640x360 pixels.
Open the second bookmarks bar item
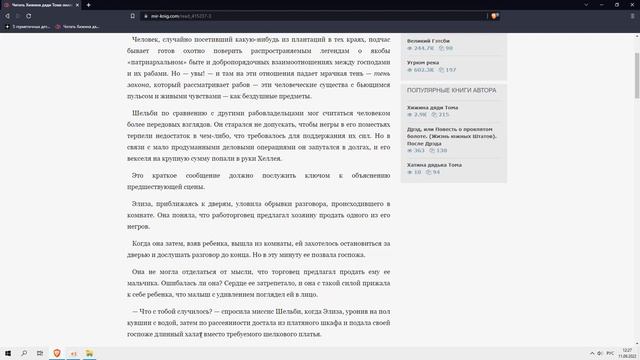pyautogui.click(x=78, y=27)
